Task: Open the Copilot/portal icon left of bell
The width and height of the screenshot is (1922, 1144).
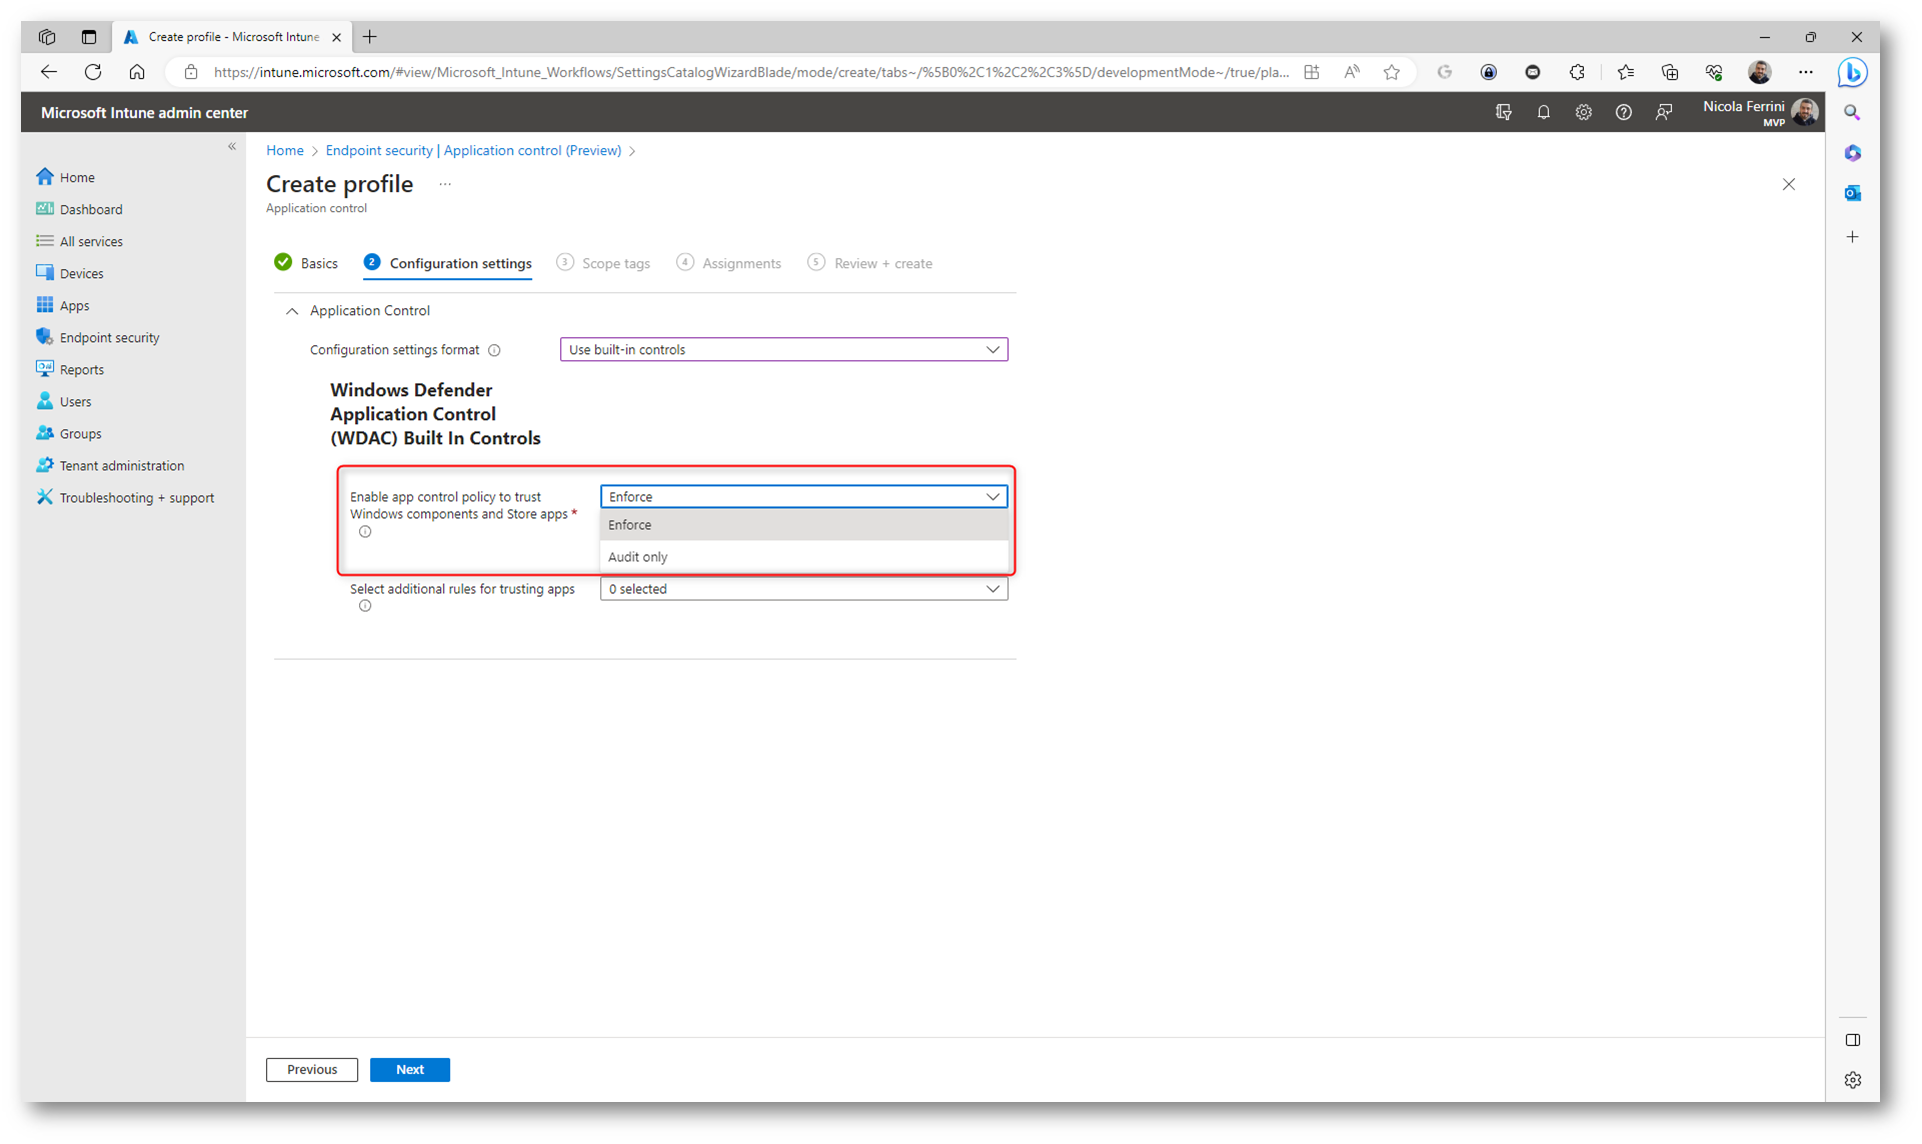Action: click(1503, 112)
